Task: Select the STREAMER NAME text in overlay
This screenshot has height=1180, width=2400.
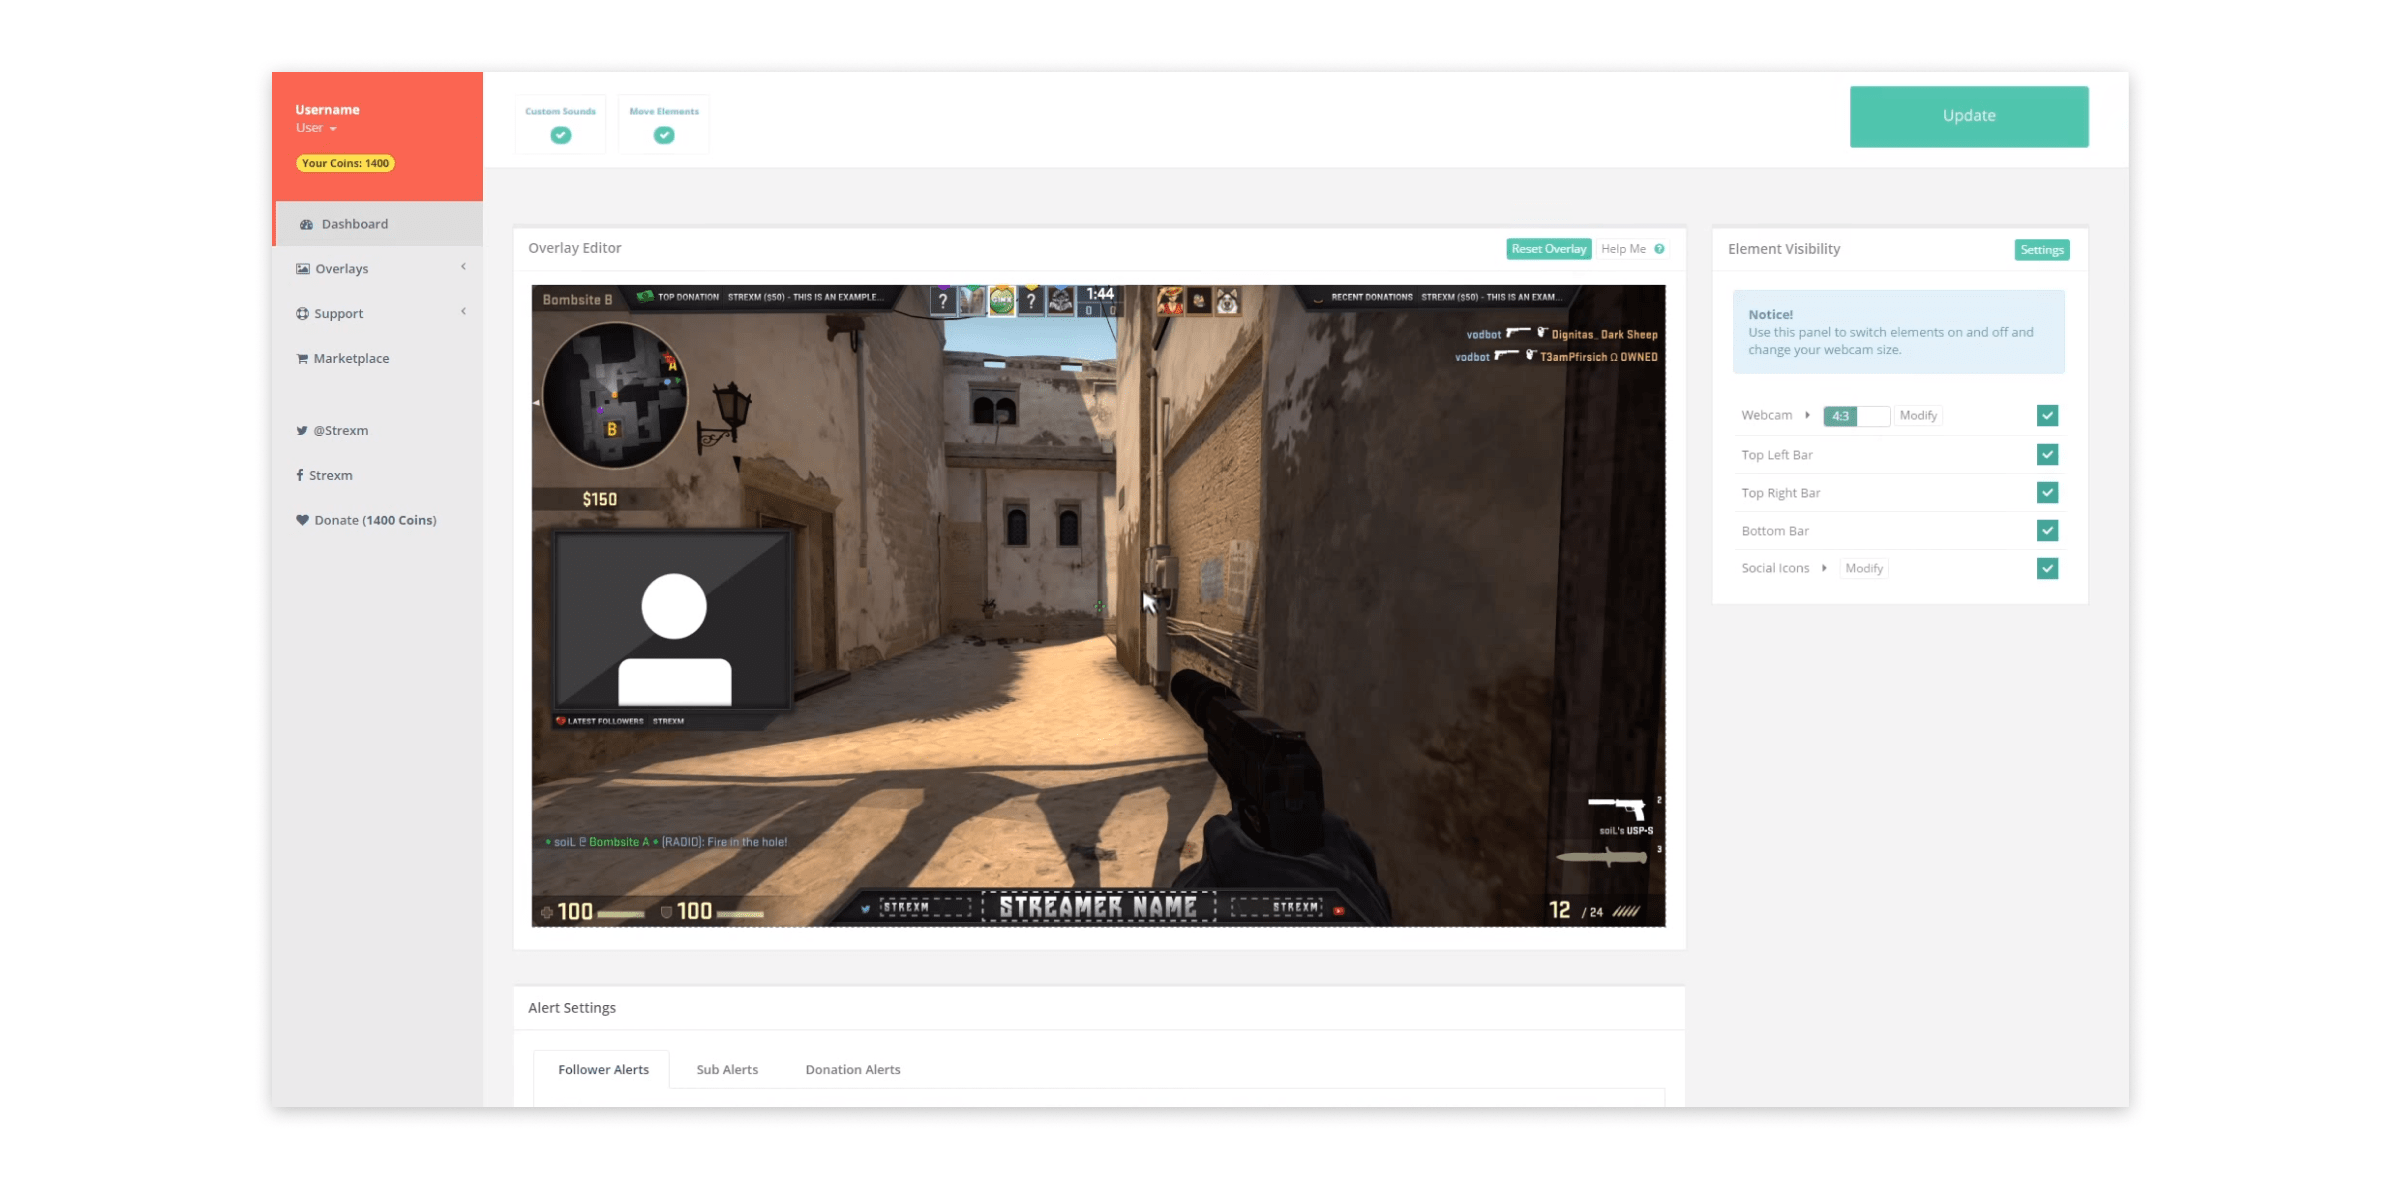Action: (1098, 908)
